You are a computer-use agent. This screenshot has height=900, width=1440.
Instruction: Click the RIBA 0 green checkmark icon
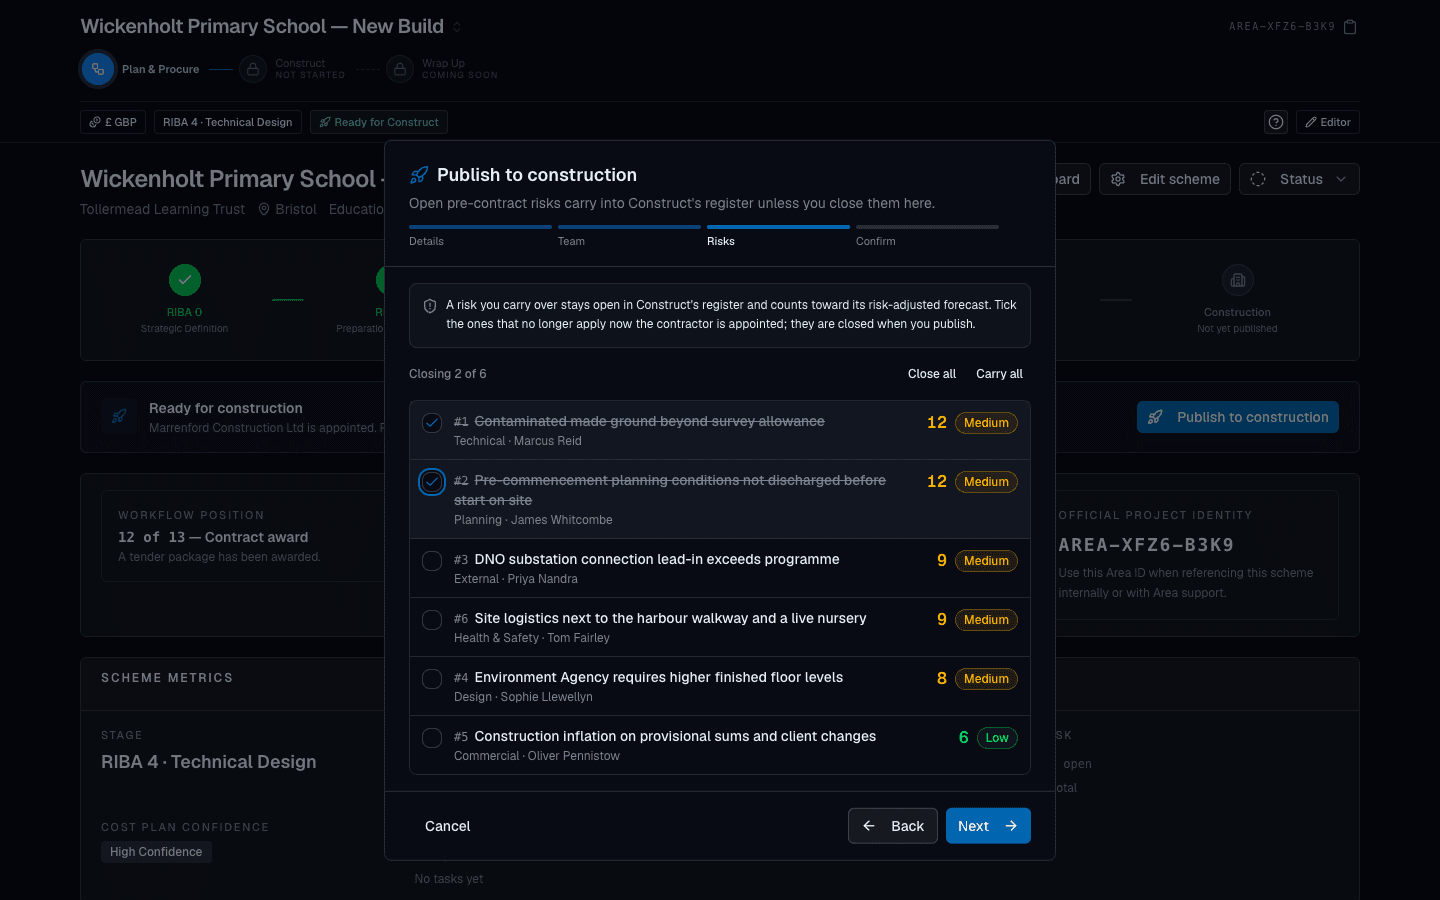pyautogui.click(x=185, y=280)
